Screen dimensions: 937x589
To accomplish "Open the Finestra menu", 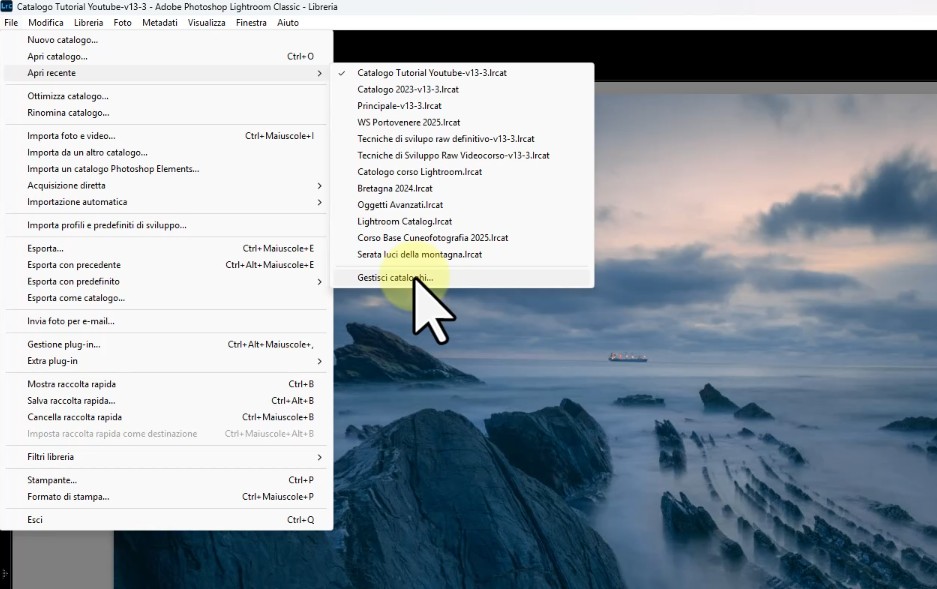I will [251, 23].
